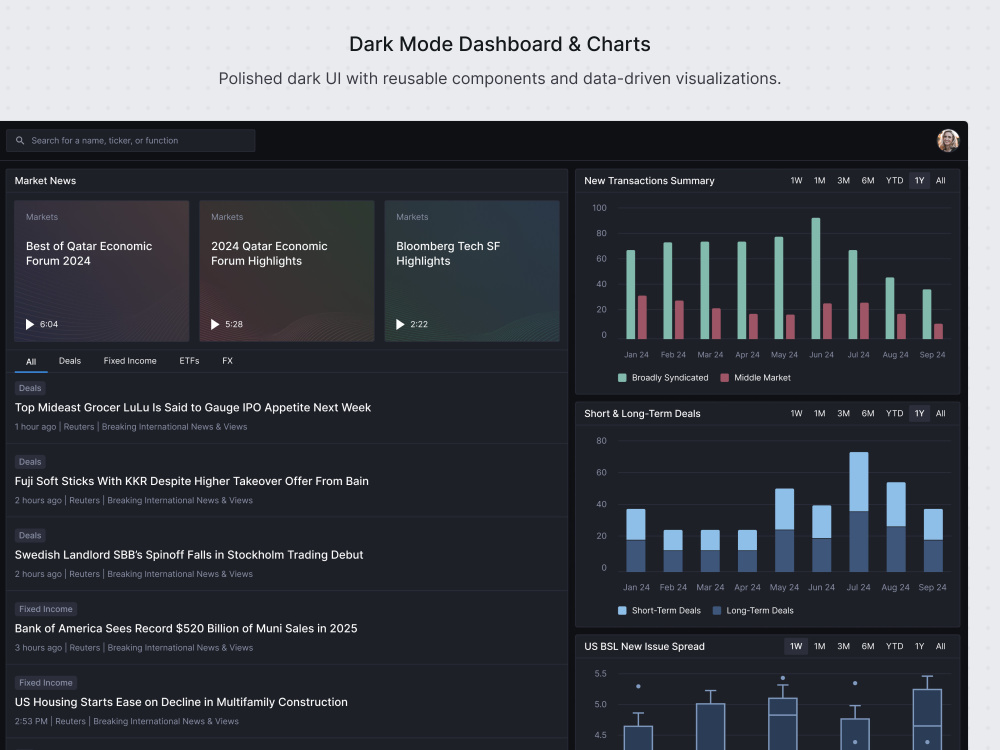Set US BSL New Issue Spread range to 1Y
1000x750 pixels.
pos(919,646)
